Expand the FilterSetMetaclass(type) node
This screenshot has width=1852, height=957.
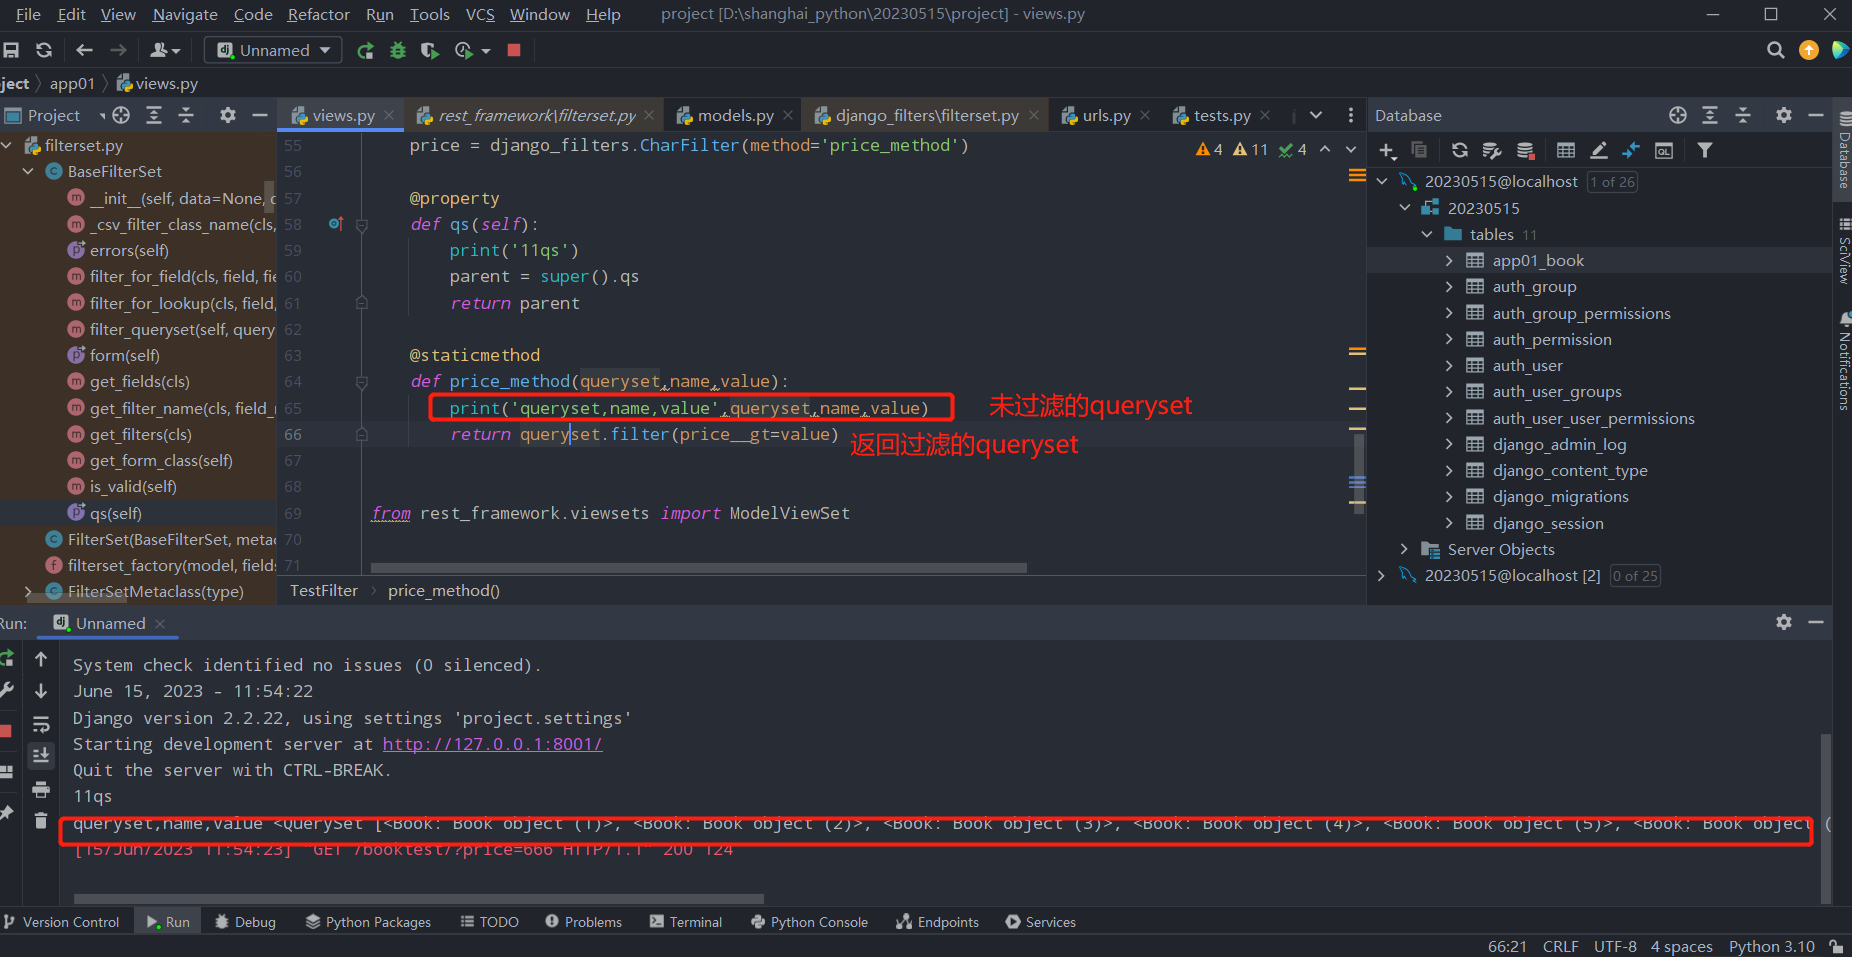pyautogui.click(x=28, y=592)
